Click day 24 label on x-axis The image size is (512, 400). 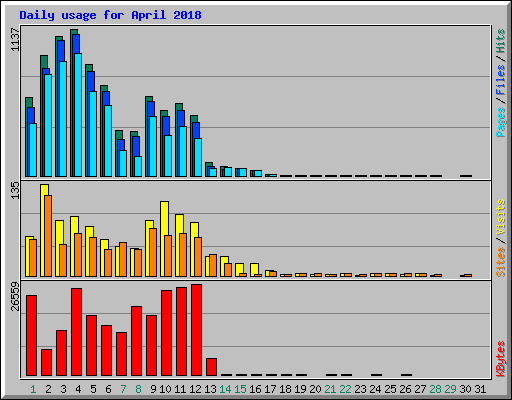[x=375, y=389]
